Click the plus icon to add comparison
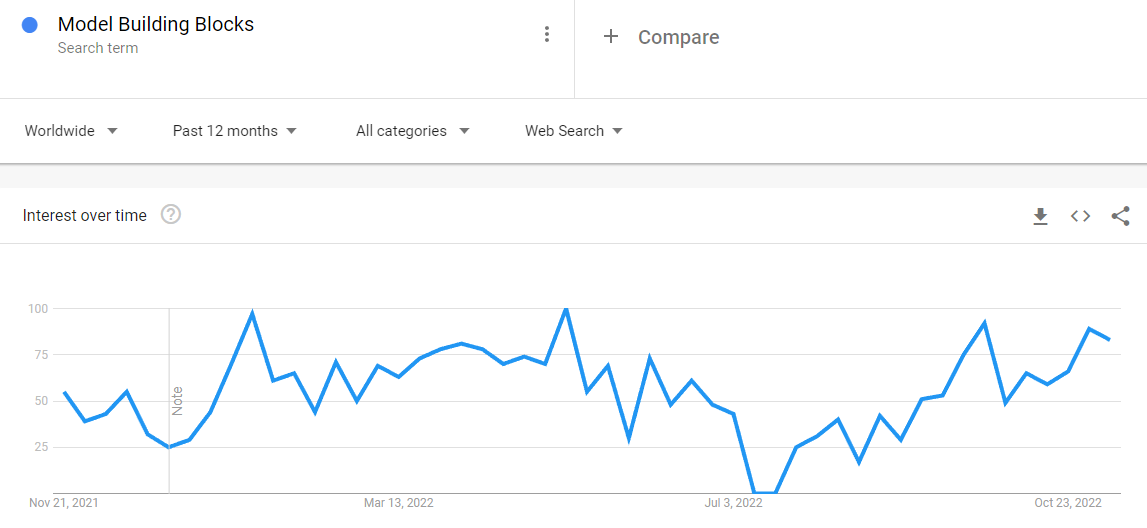The width and height of the screenshot is (1147, 528). coord(611,37)
